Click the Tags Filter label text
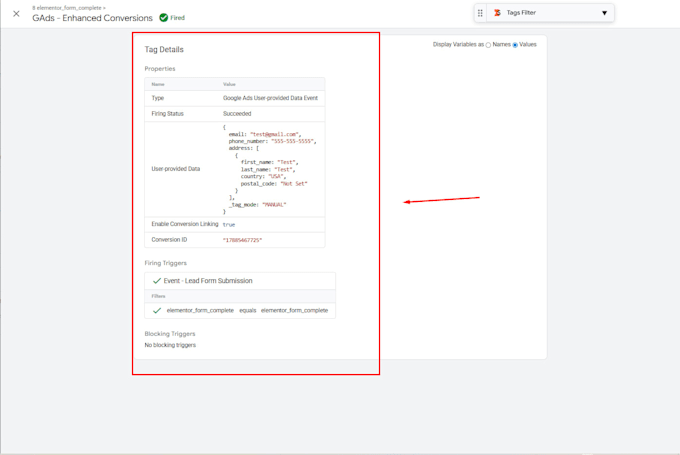 click(521, 13)
